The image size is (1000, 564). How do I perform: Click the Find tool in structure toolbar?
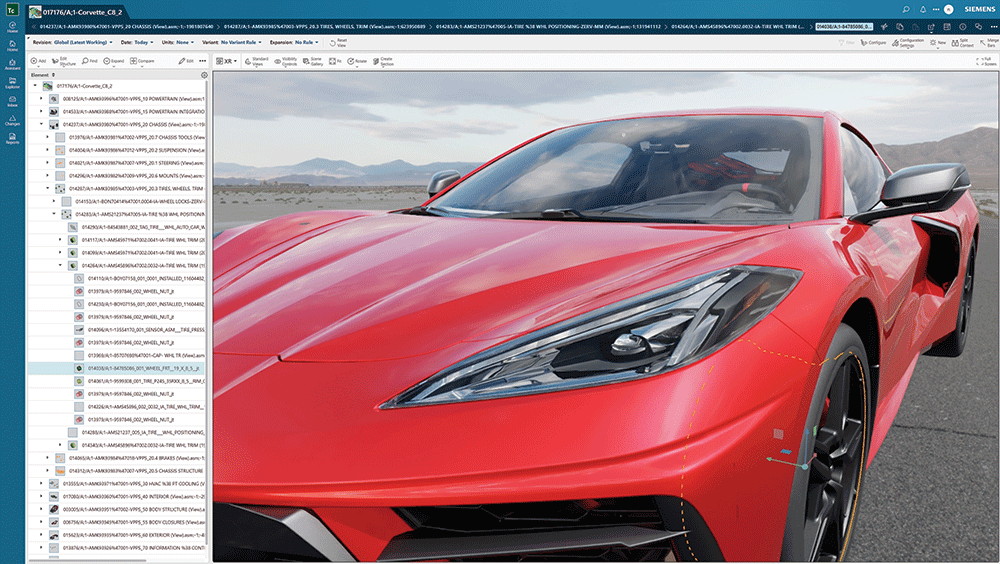click(x=89, y=61)
